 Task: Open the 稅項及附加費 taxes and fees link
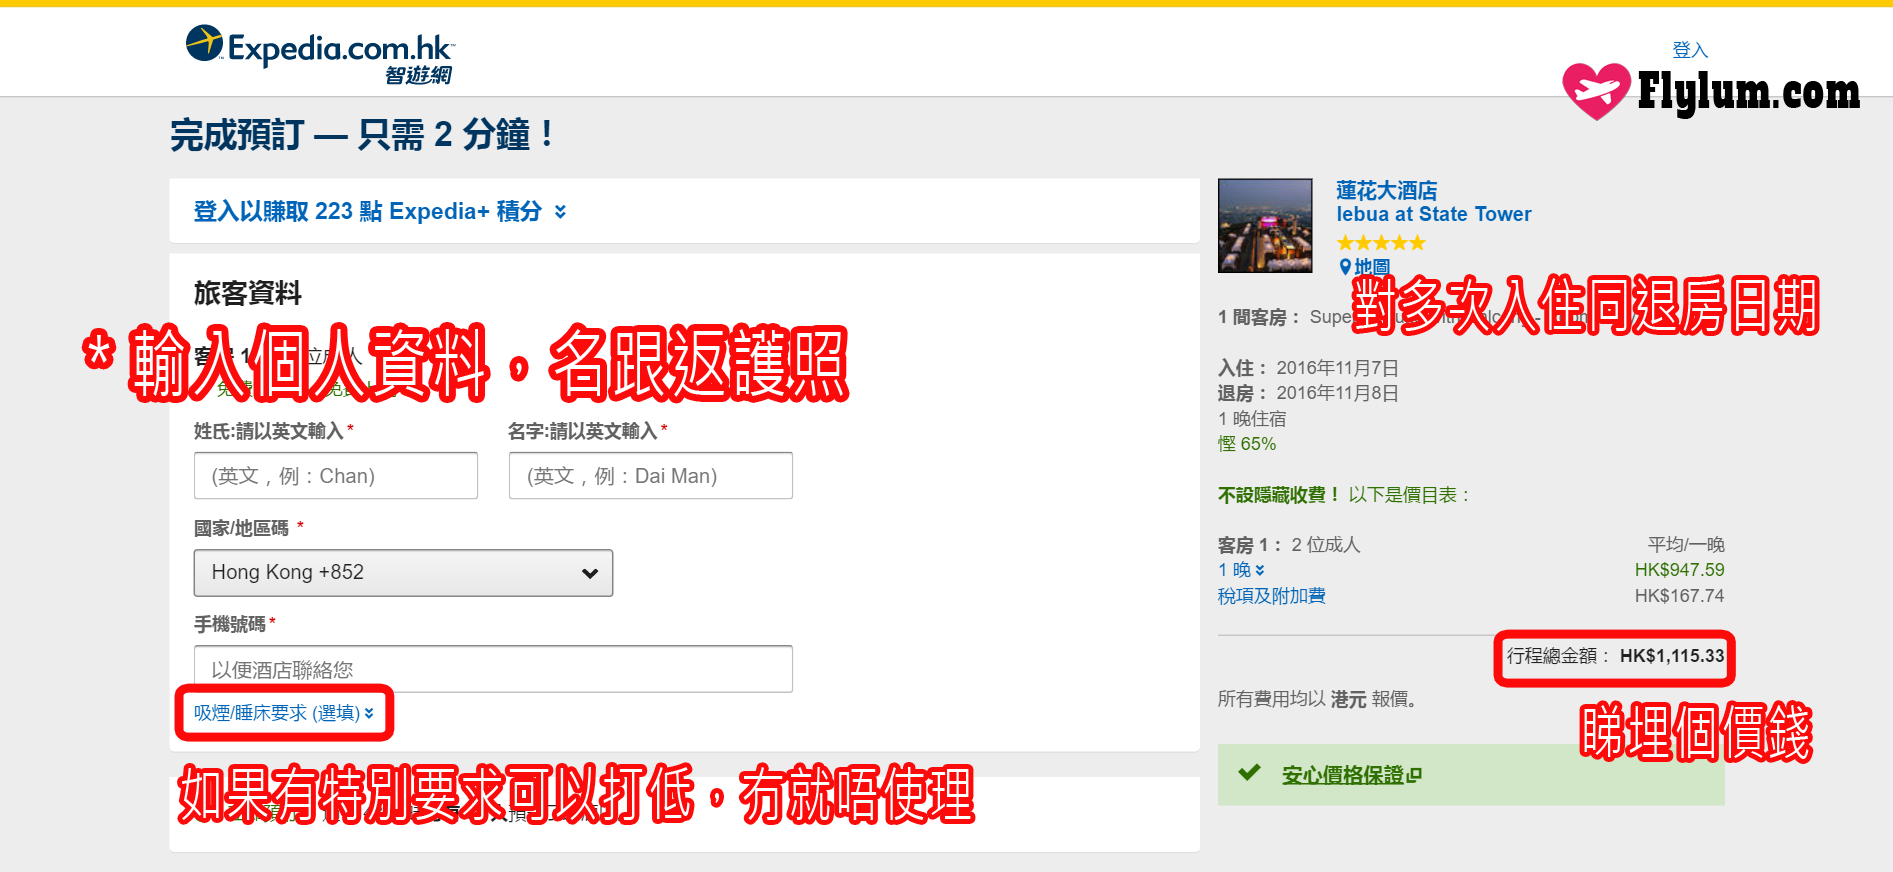1271,596
